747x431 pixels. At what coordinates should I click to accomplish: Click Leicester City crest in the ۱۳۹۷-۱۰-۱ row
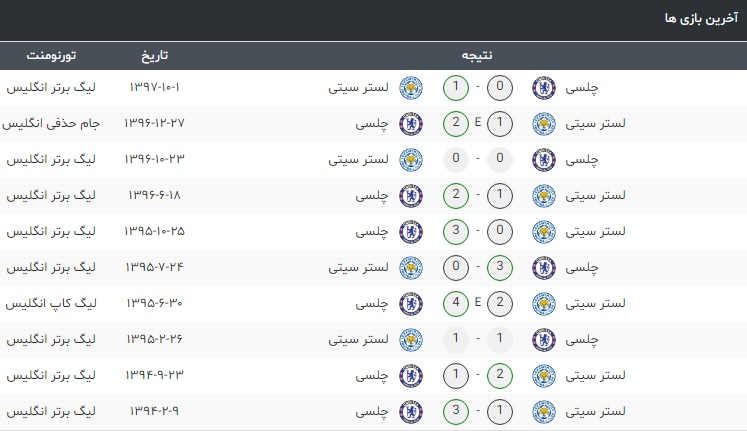(411, 88)
